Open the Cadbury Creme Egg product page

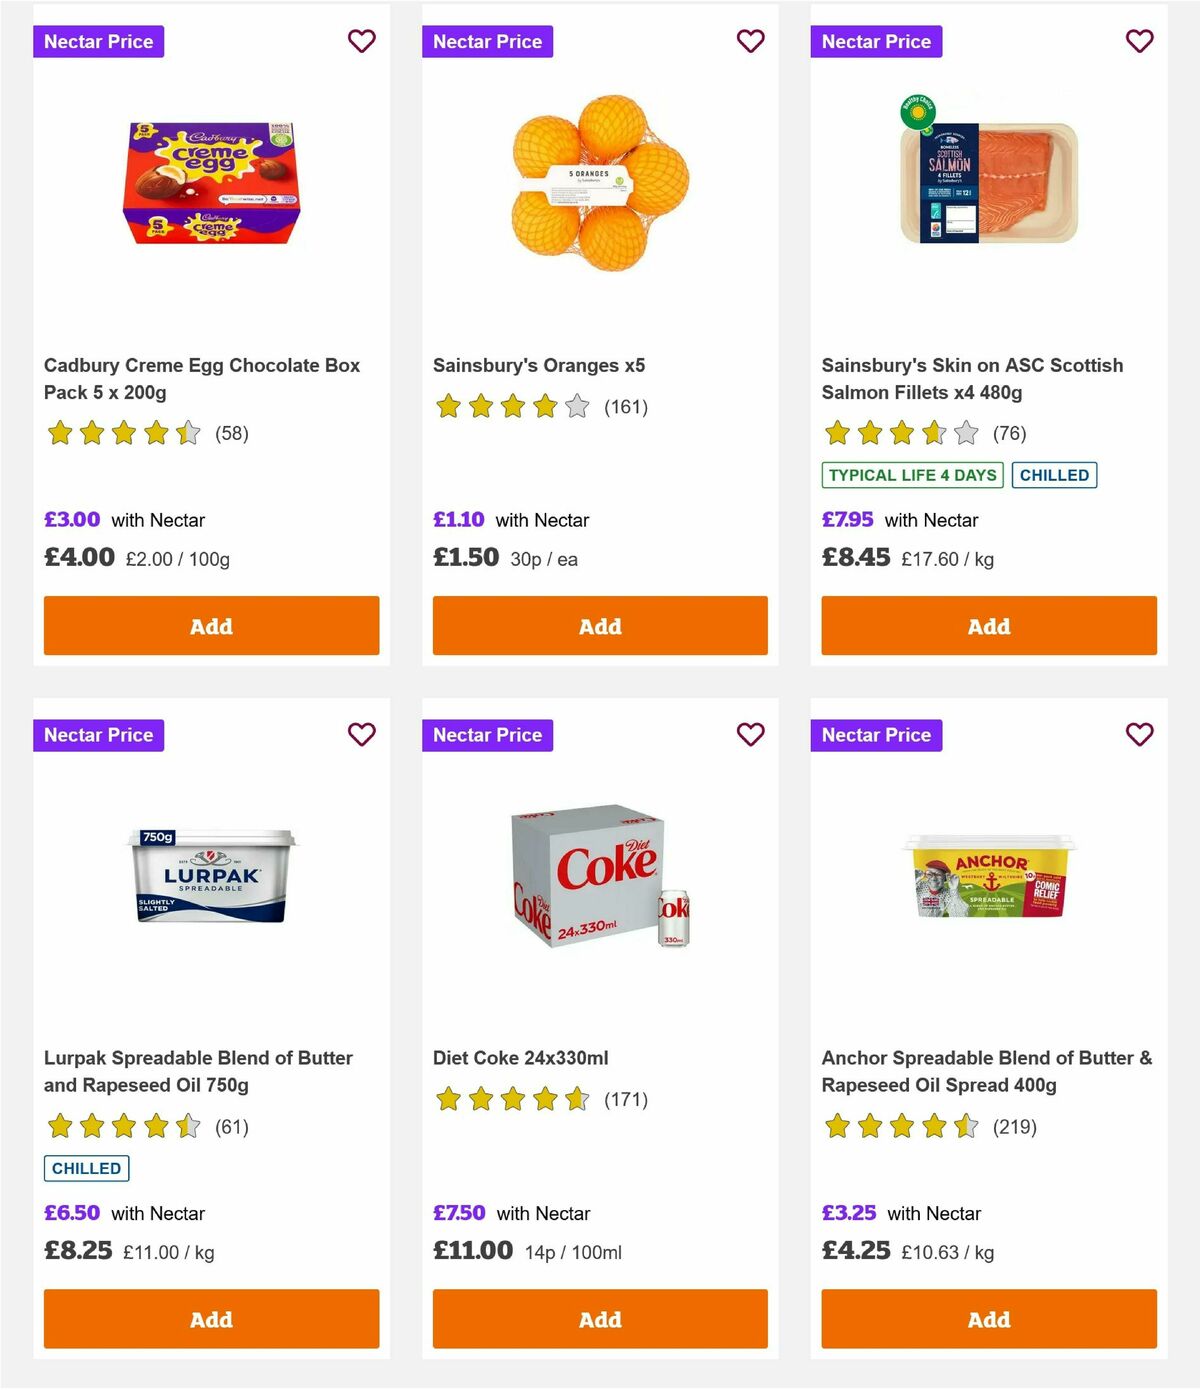pos(202,379)
